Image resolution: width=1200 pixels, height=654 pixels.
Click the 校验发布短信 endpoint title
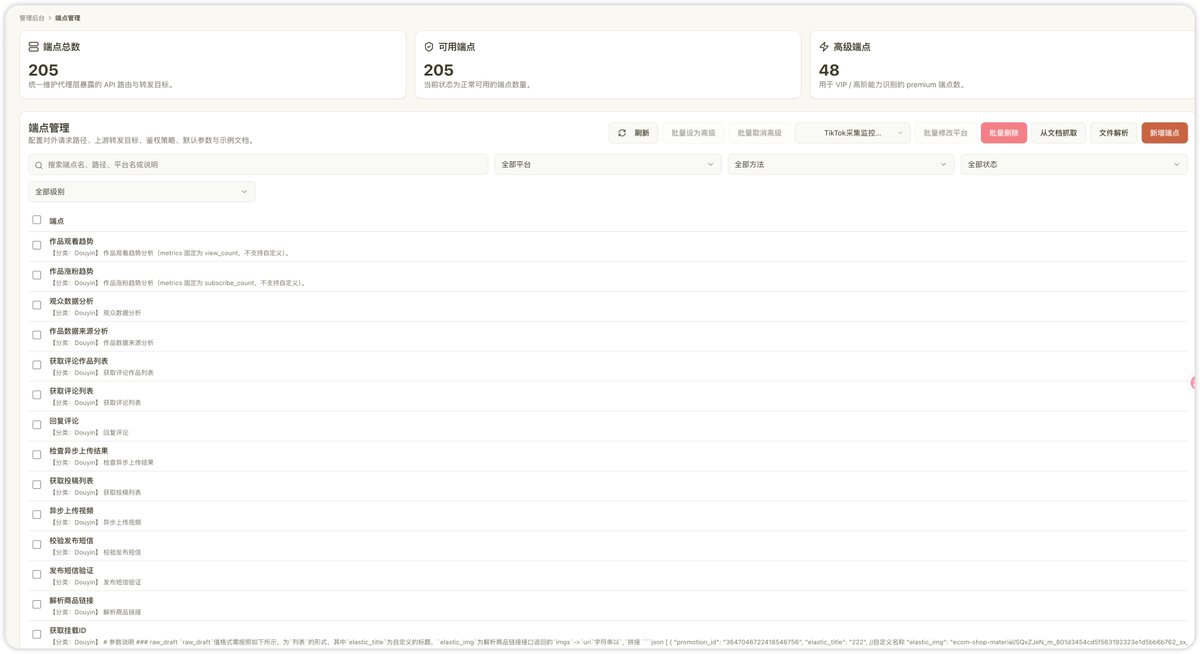pyautogui.click(x=71, y=540)
